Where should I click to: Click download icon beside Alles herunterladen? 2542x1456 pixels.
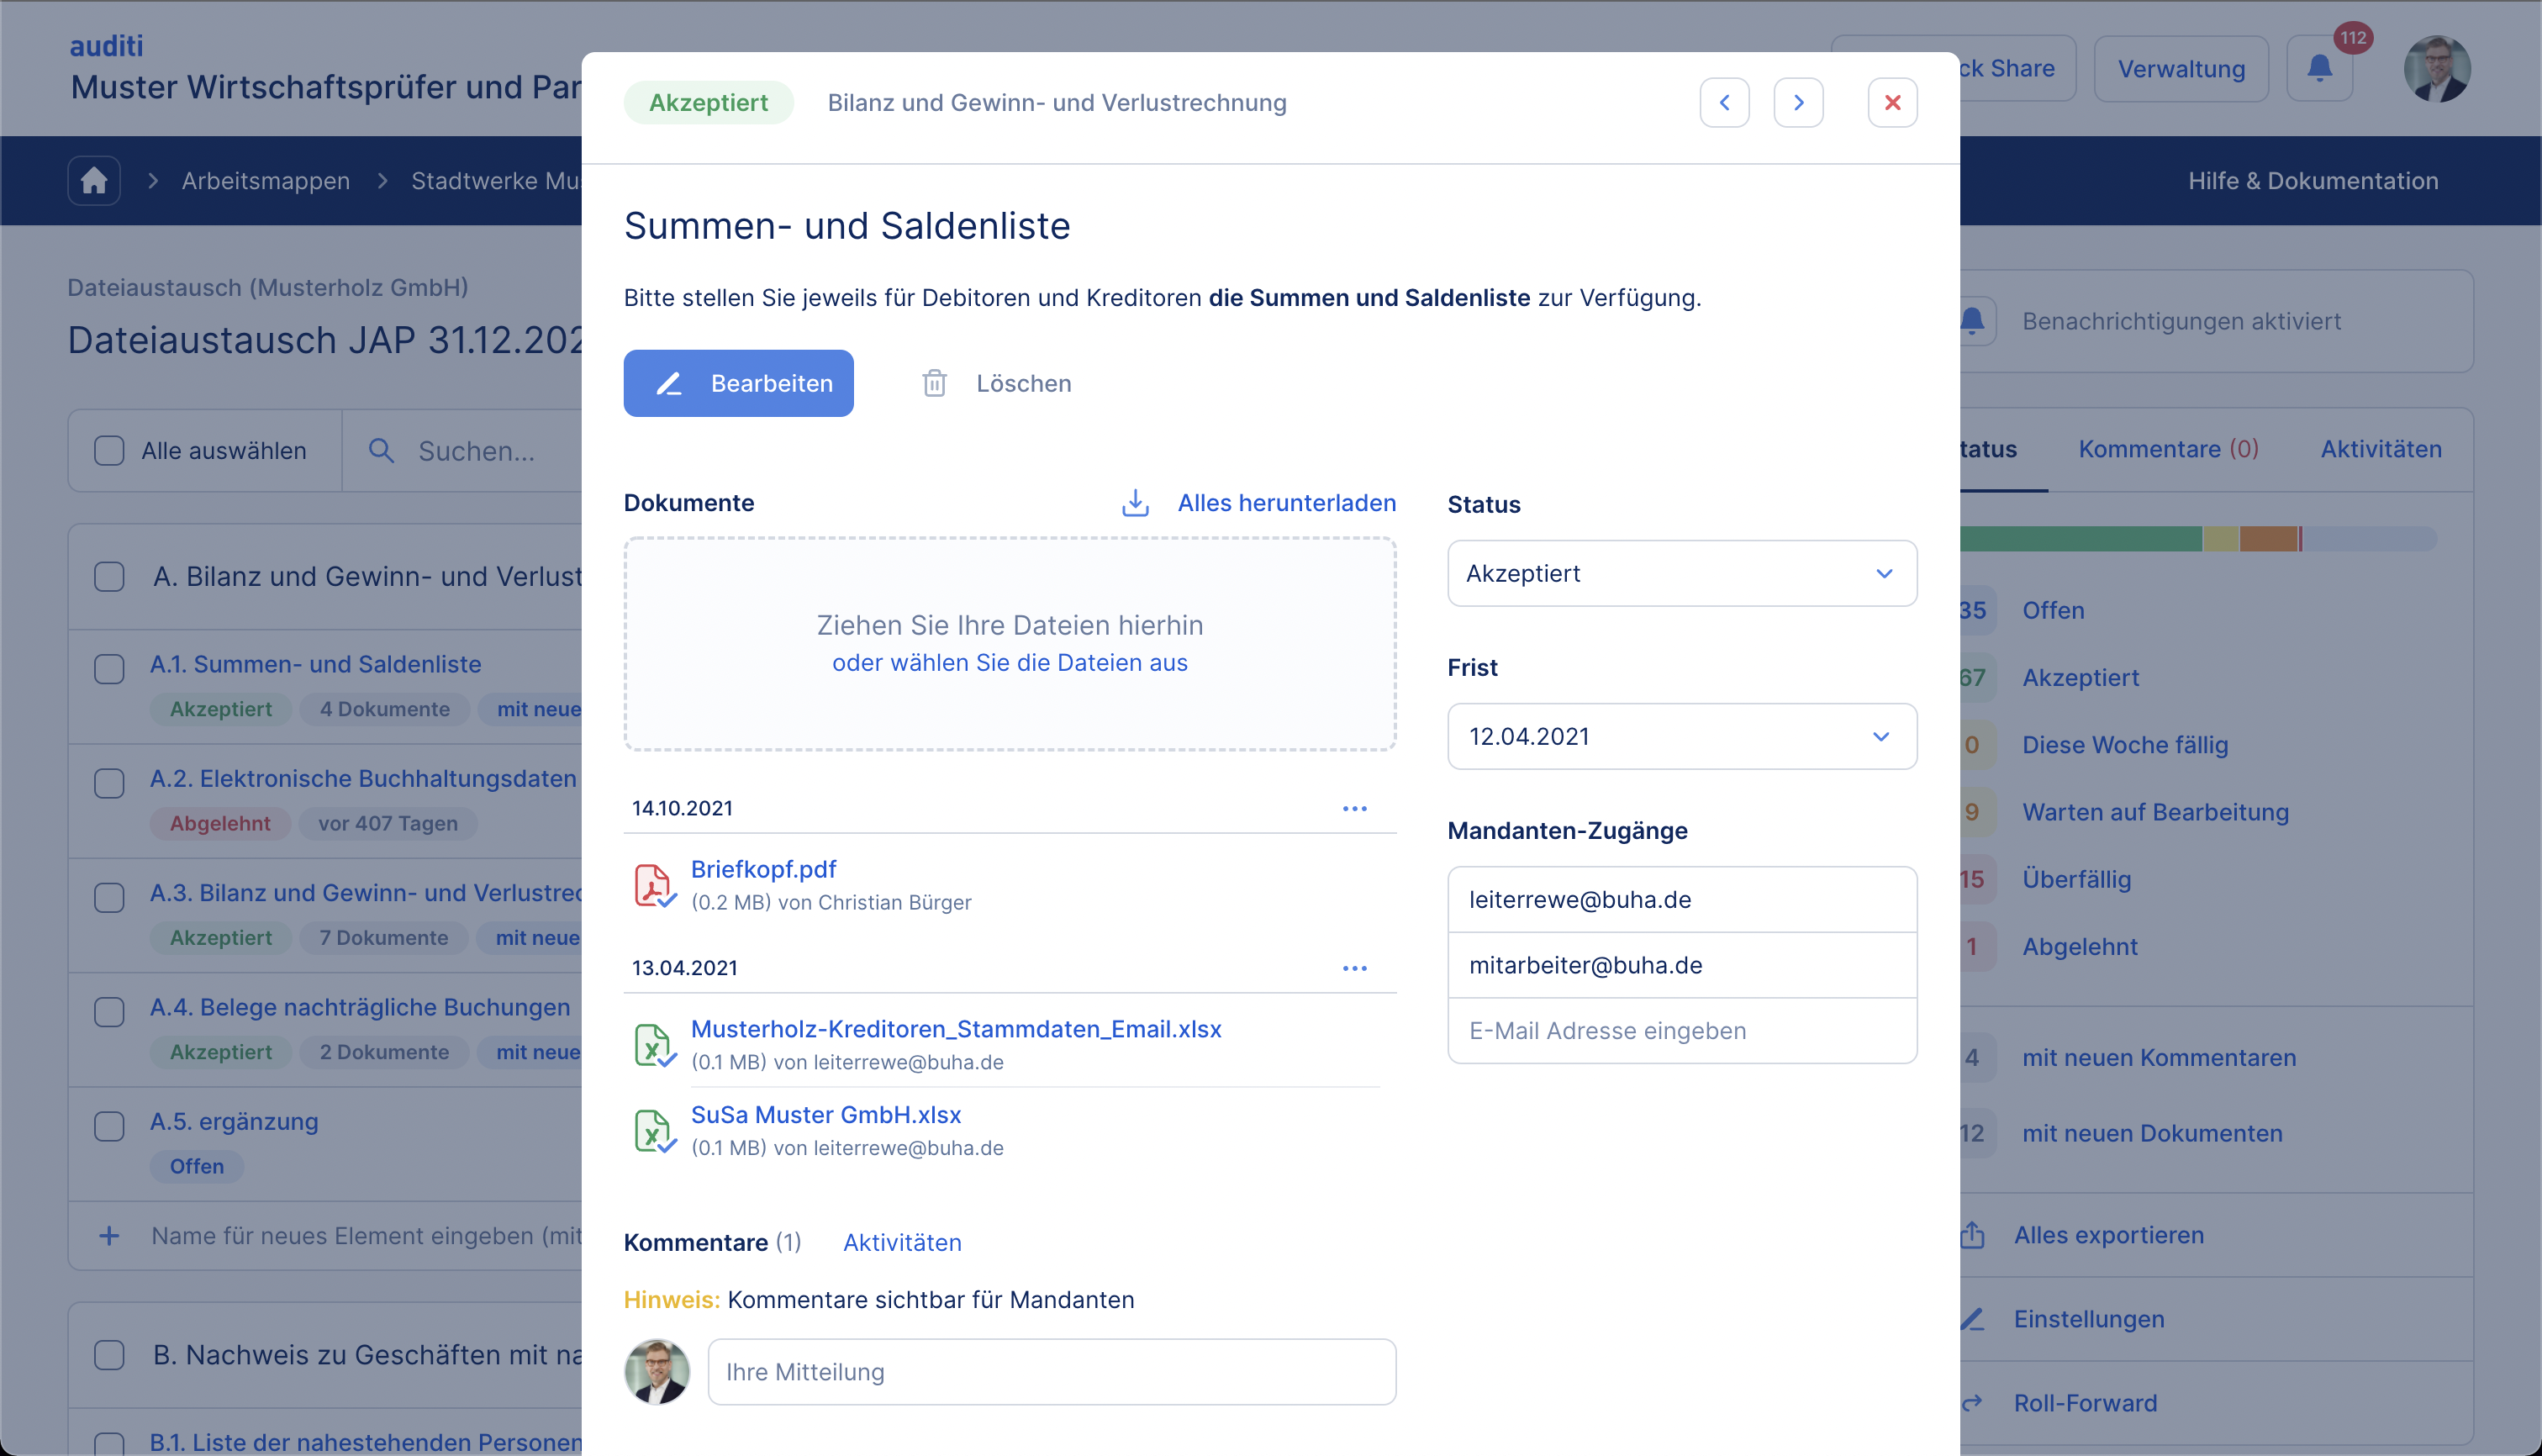1135,503
